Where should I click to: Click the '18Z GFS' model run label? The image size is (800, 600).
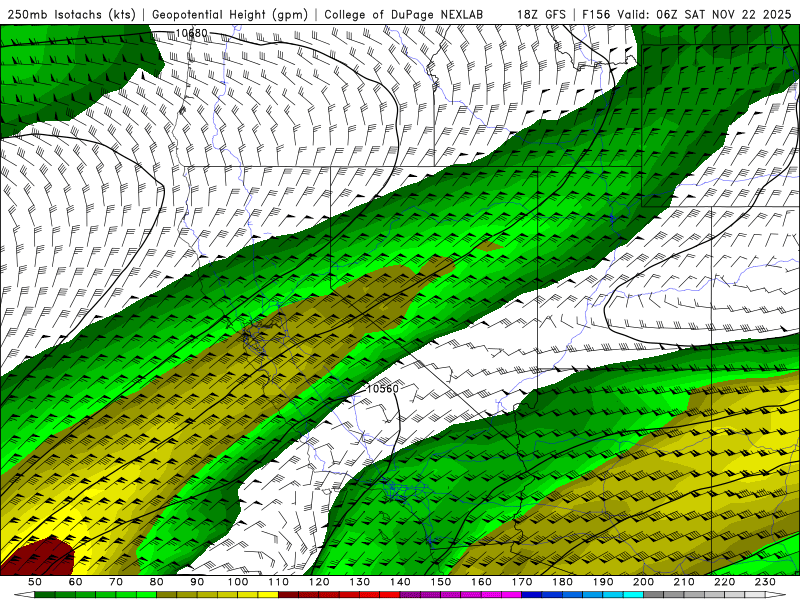pyautogui.click(x=541, y=14)
